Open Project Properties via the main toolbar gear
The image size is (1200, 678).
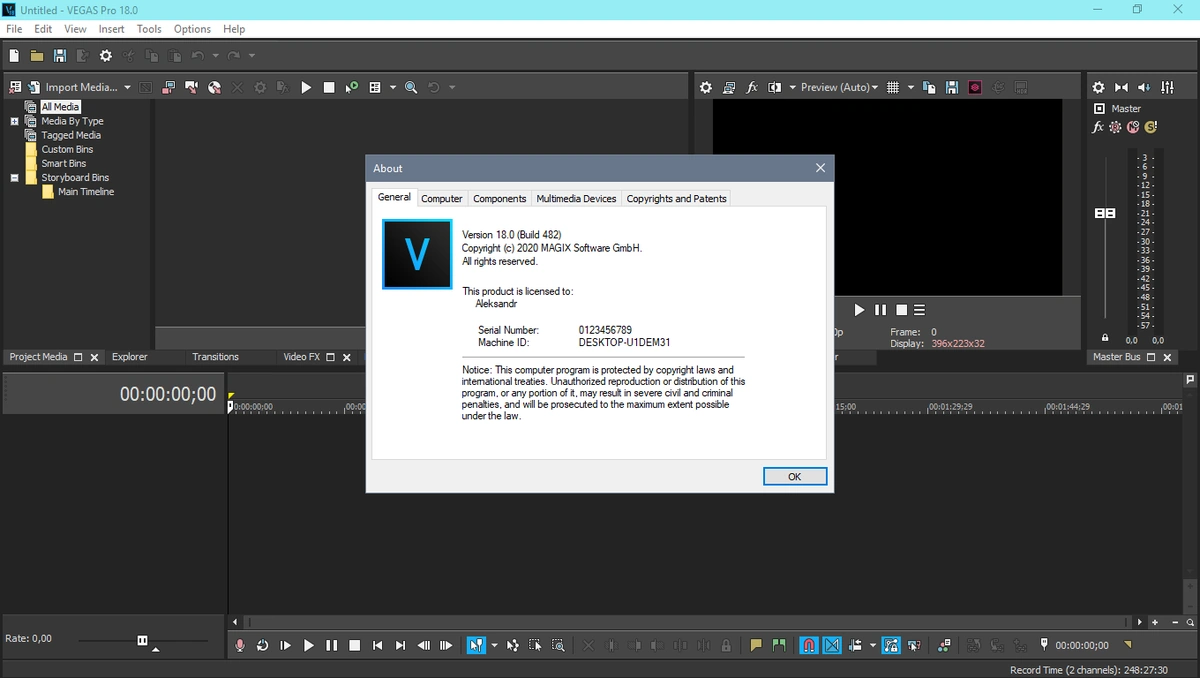pyautogui.click(x=106, y=56)
